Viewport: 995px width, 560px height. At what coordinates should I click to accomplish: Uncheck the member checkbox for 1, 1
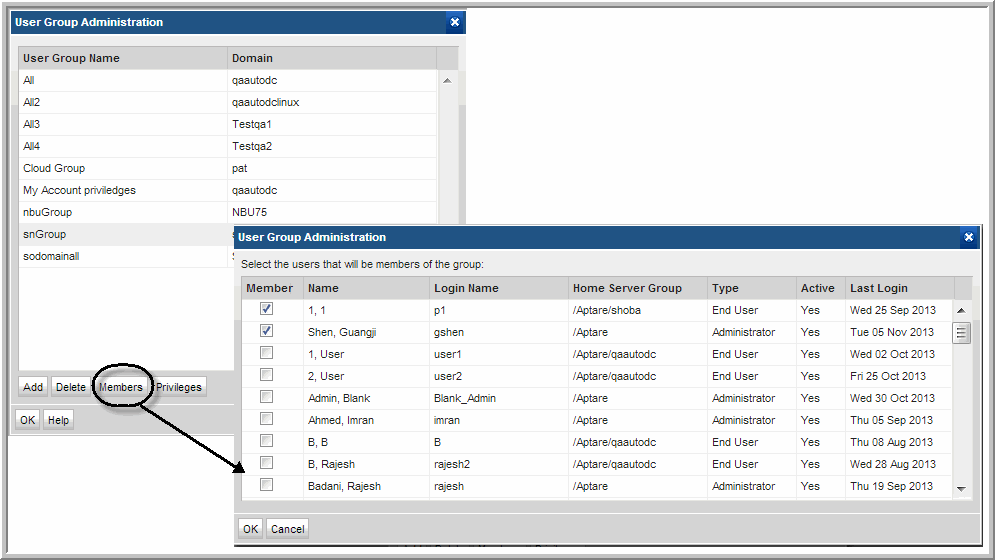[x=267, y=310]
